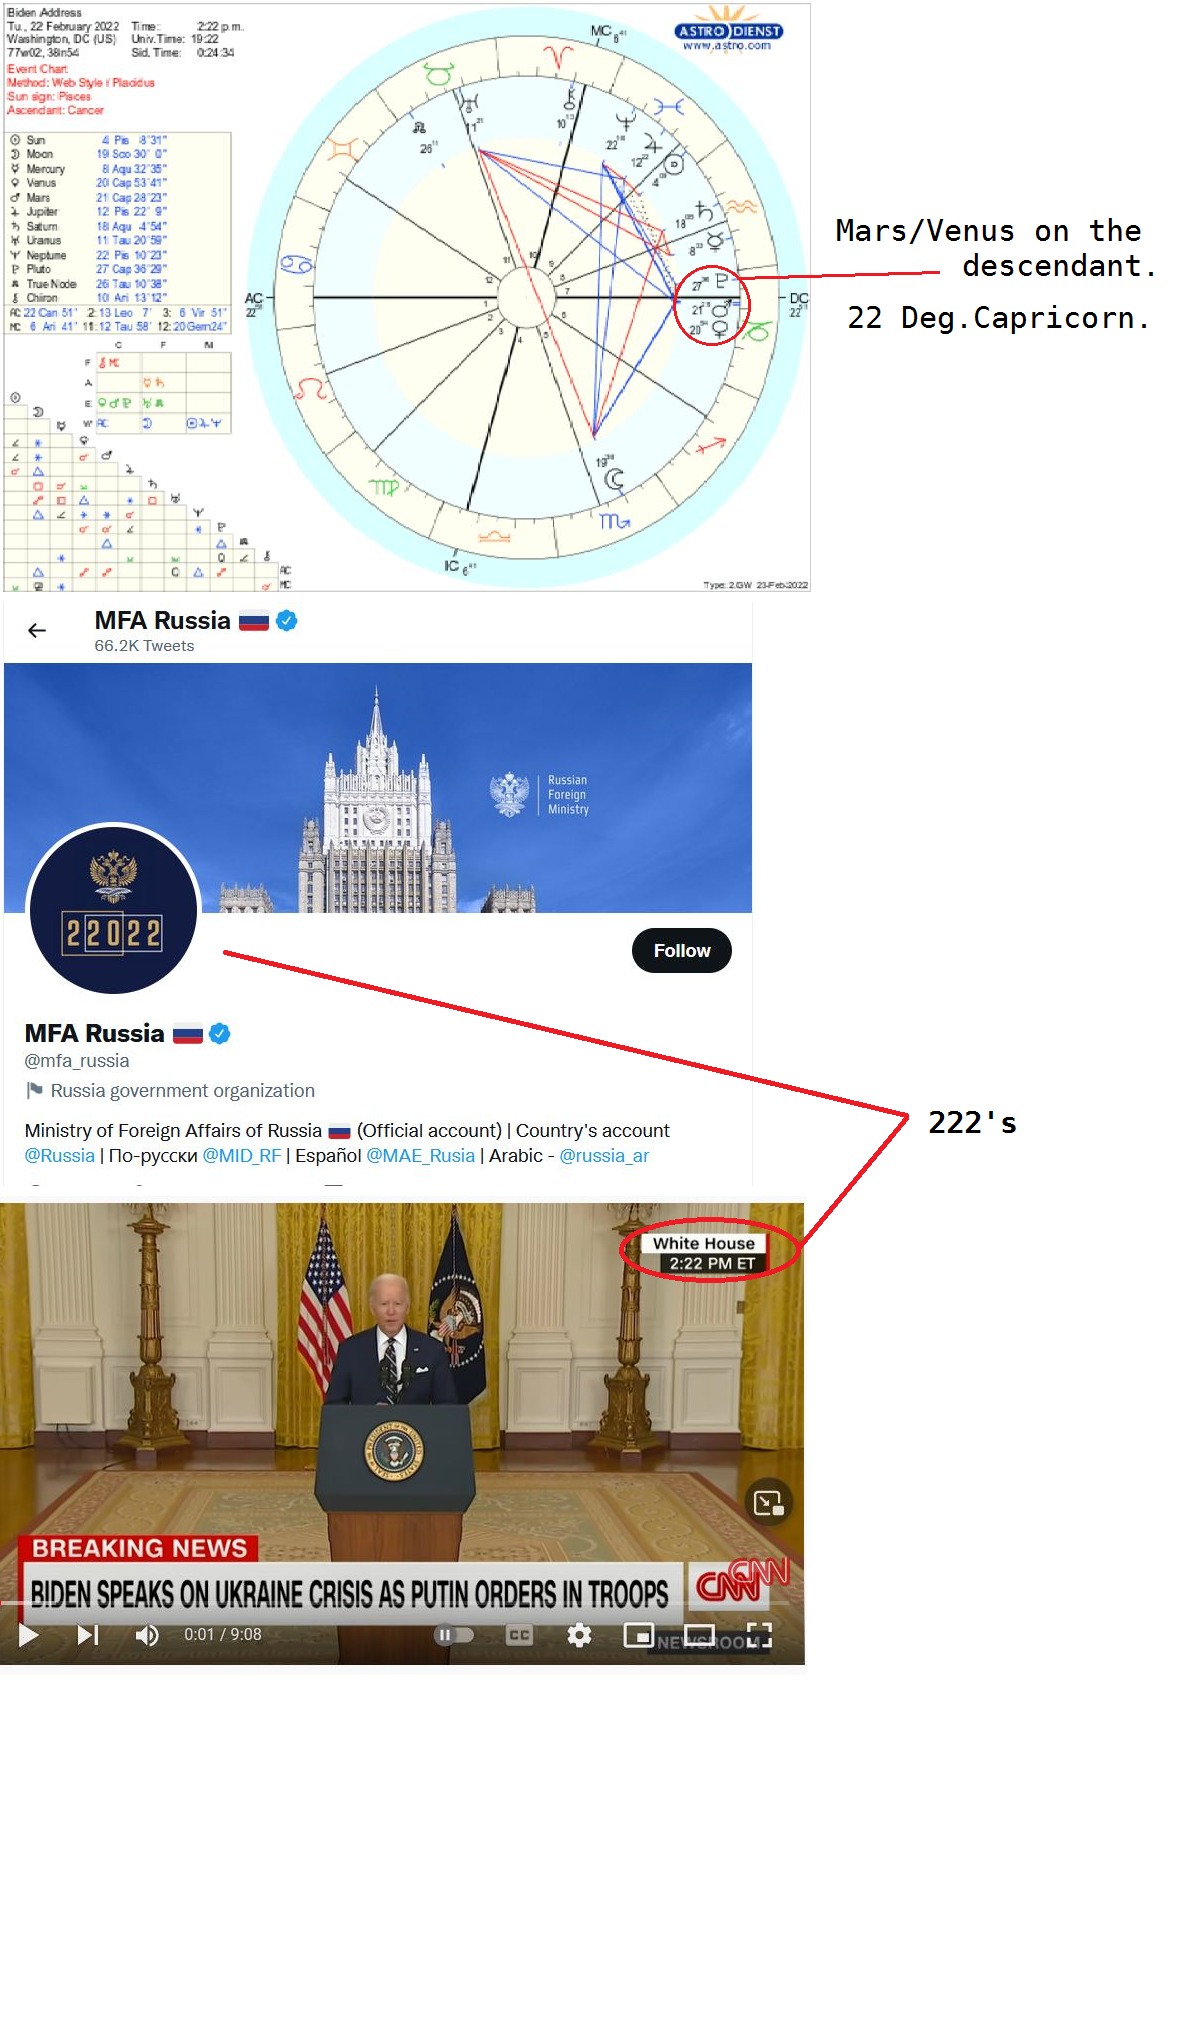Enter fullscreen on the video
The width and height of the screenshot is (1188, 2028).
tap(760, 1635)
